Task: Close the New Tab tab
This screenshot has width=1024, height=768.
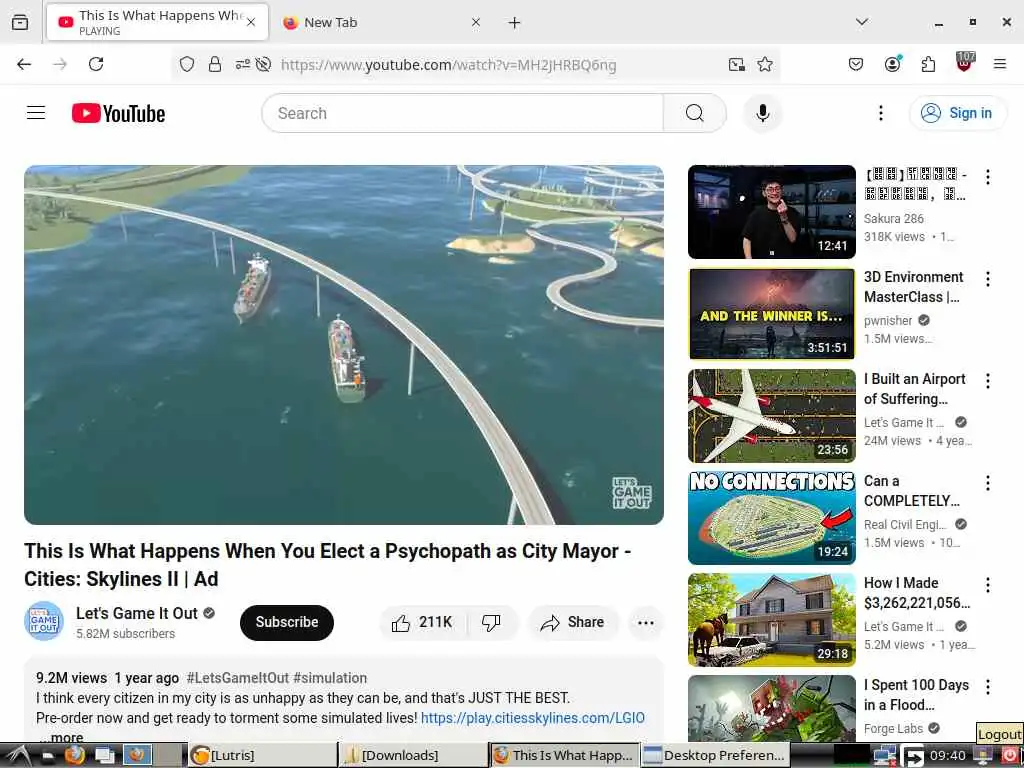Action: (x=476, y=22)
